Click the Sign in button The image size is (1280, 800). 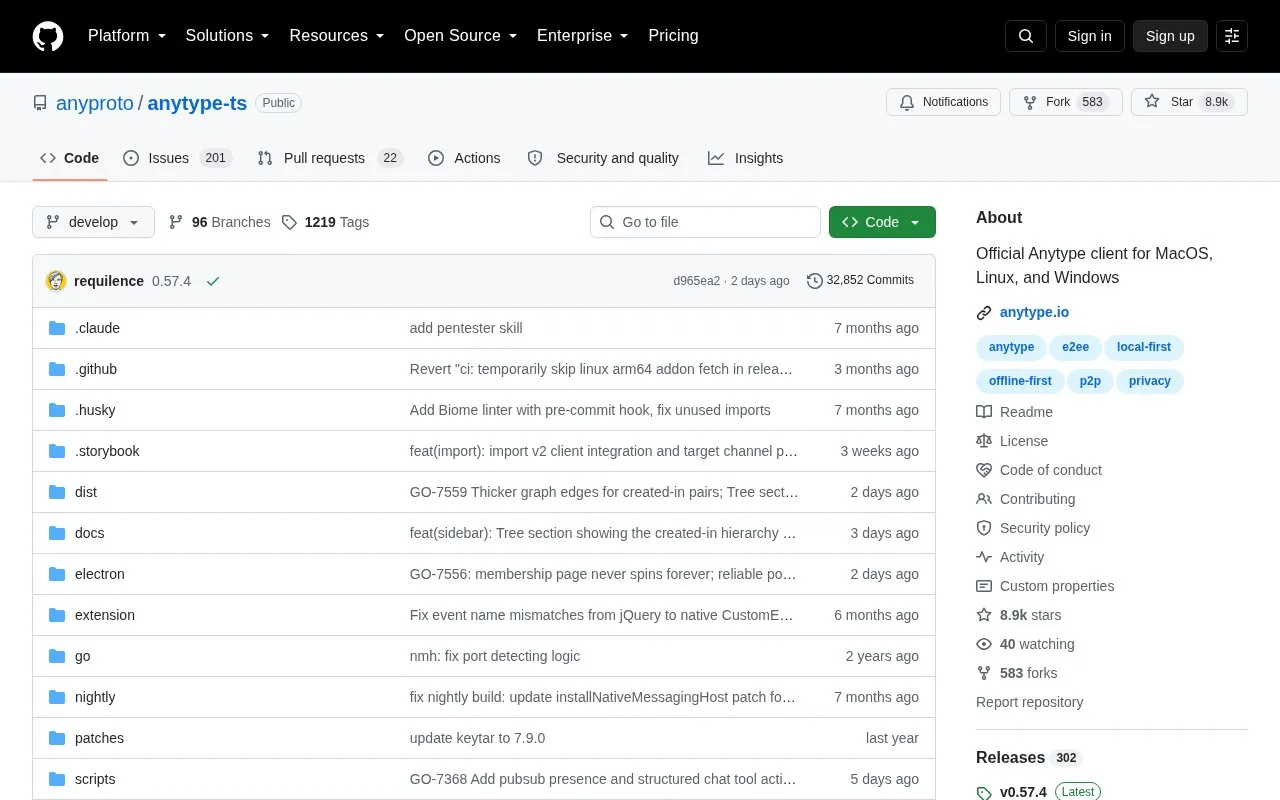pos(1089,36)
